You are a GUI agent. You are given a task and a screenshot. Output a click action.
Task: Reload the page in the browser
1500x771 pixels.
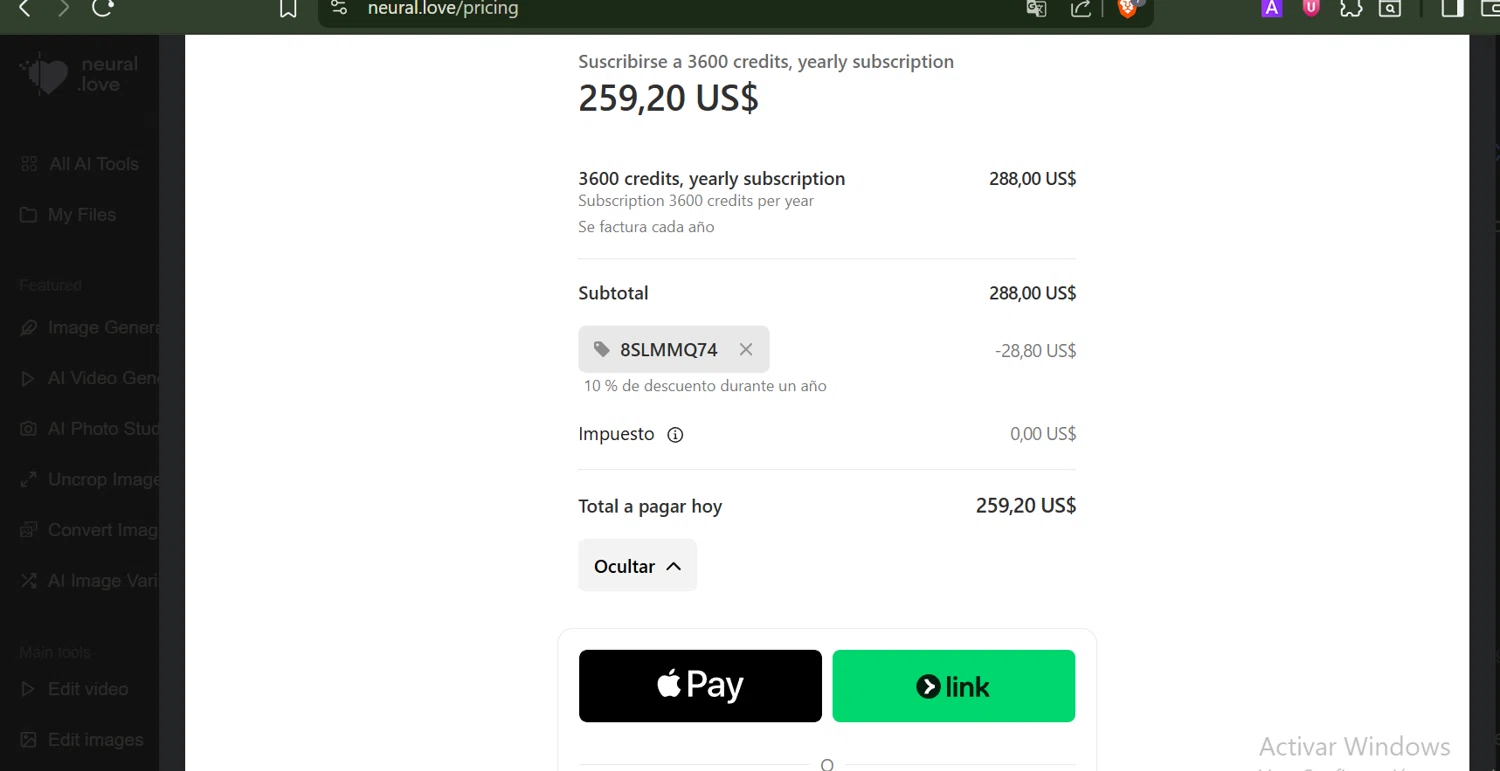102,8
